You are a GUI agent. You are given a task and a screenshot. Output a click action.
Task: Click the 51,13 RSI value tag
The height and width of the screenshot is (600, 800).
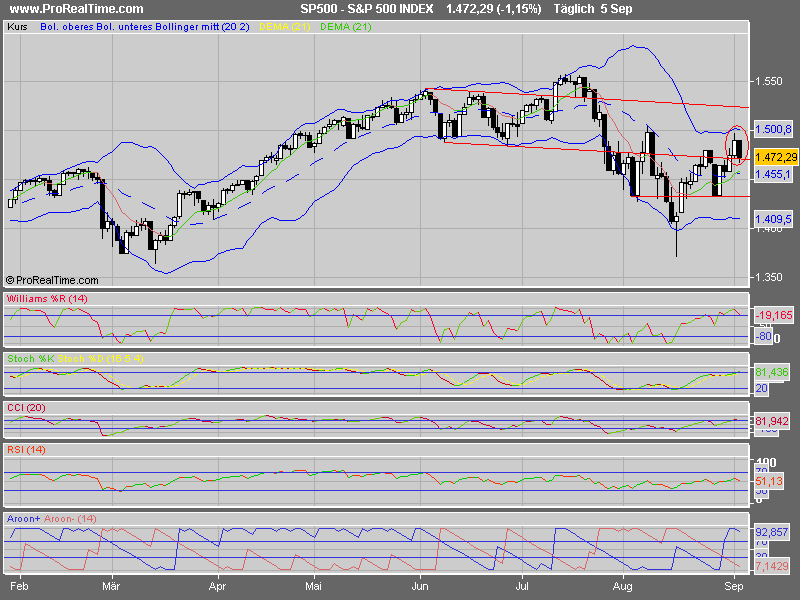(x=769, y=481)
